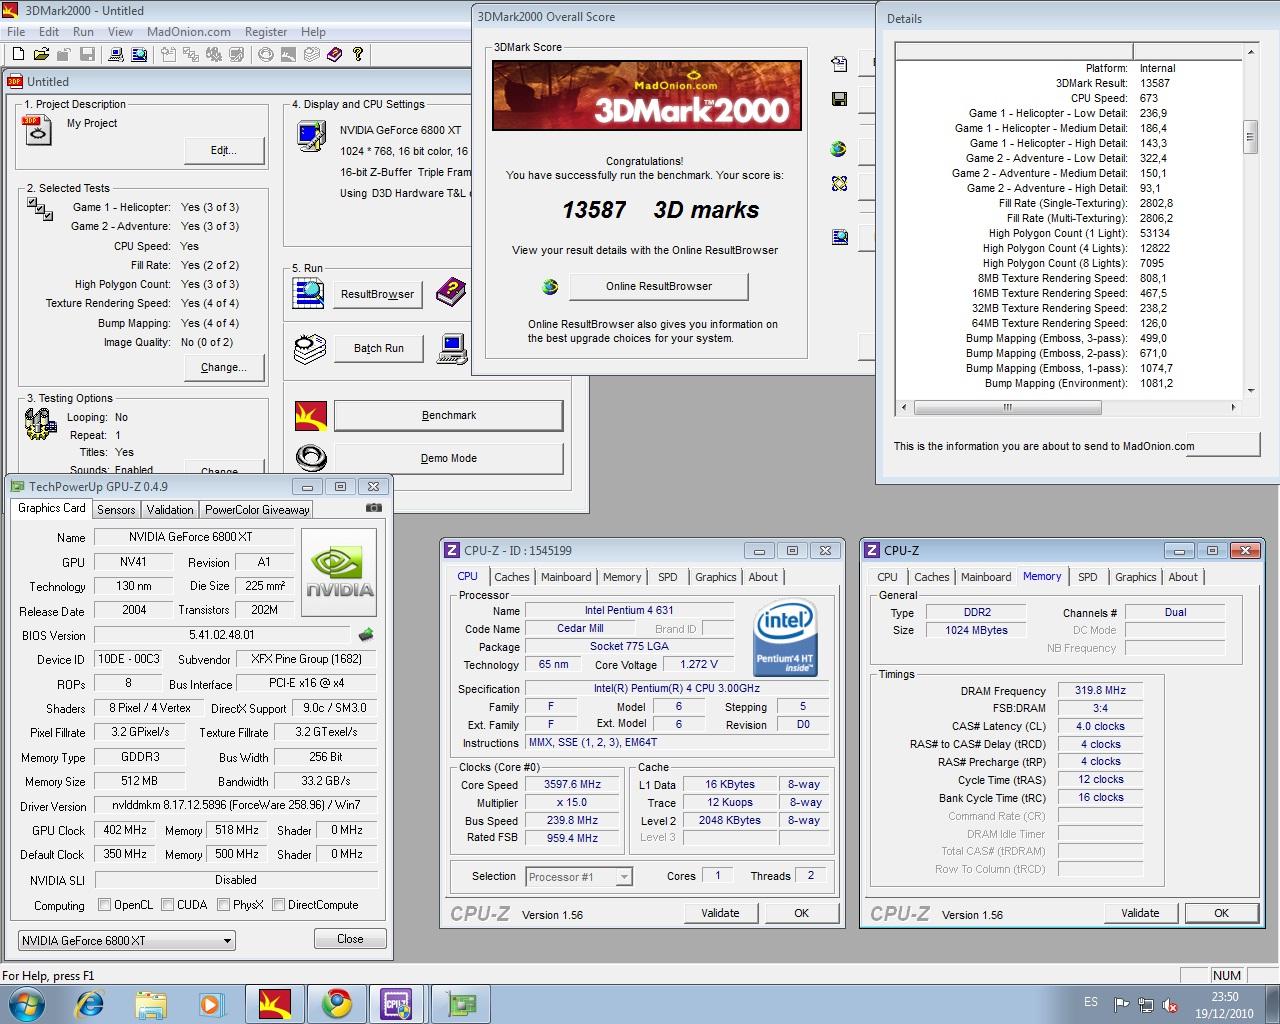Click the Project Description toolbar icon
The width and height of the screenshot is (1280, 1024).
point(169,54)
